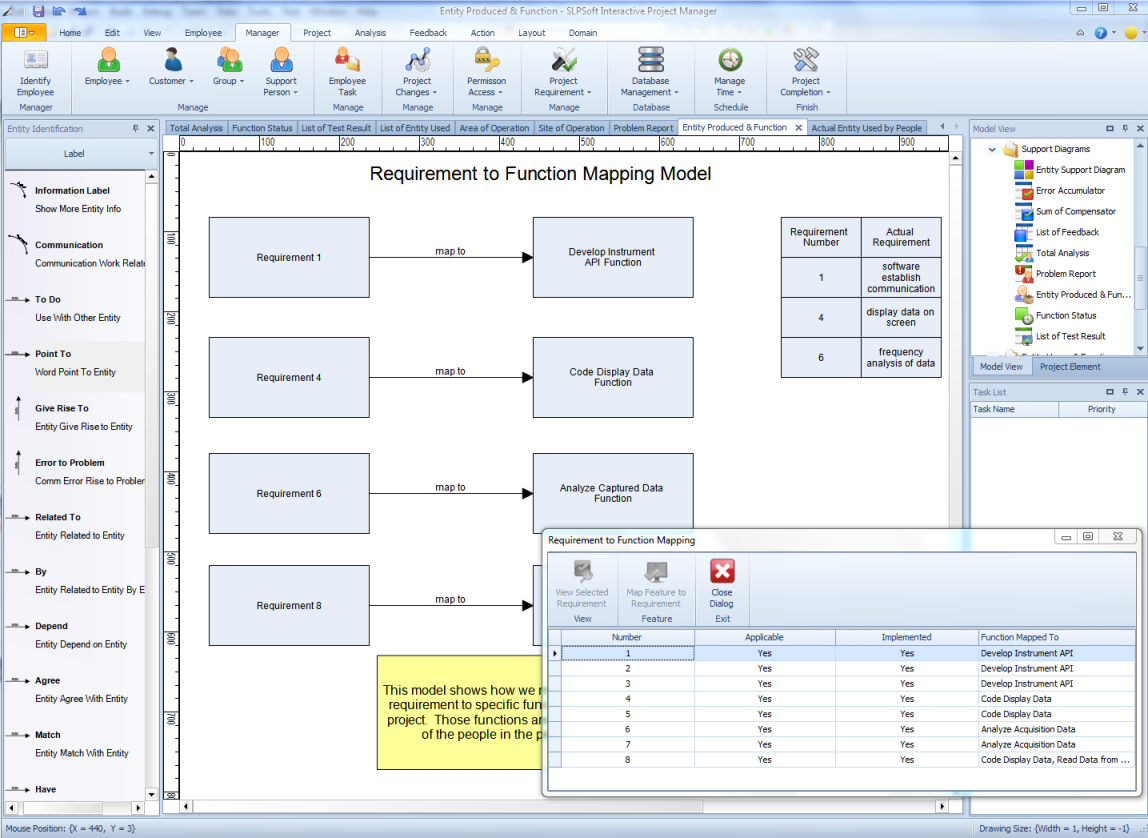Click the Code Display Data Function box
The image size is (1148, 838).
(613, 378)
